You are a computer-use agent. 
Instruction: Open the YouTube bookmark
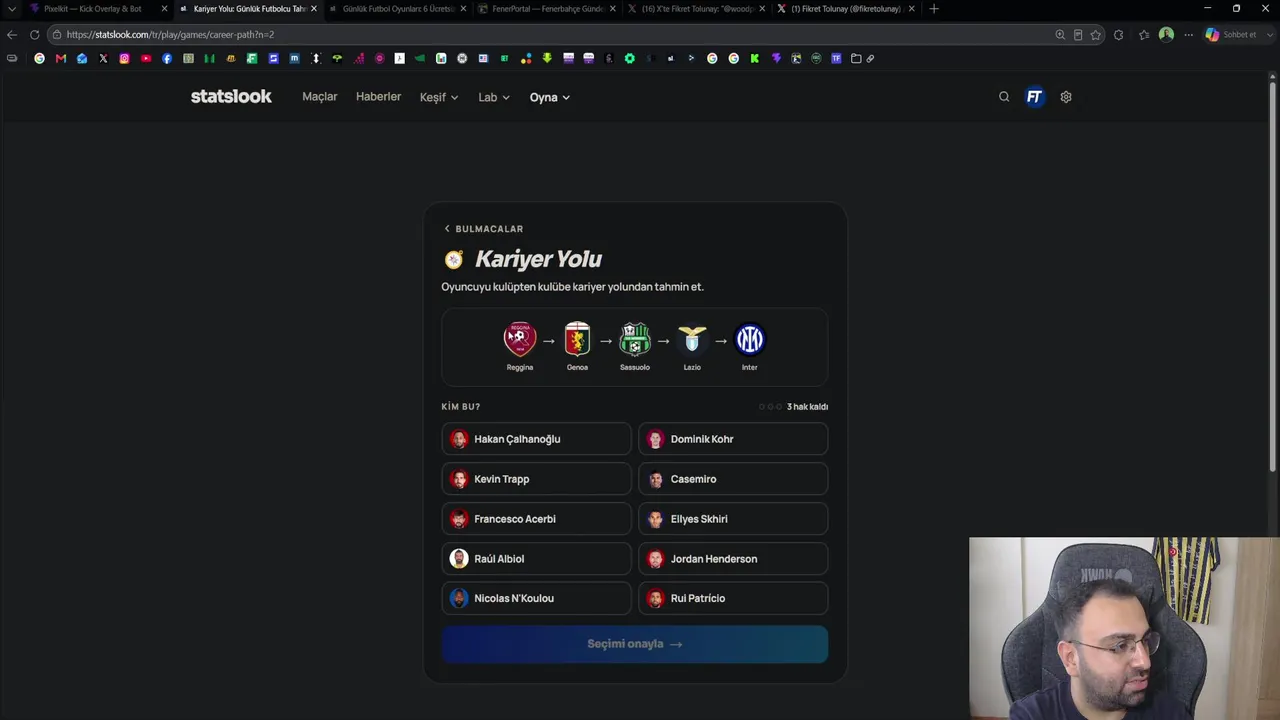146,58
